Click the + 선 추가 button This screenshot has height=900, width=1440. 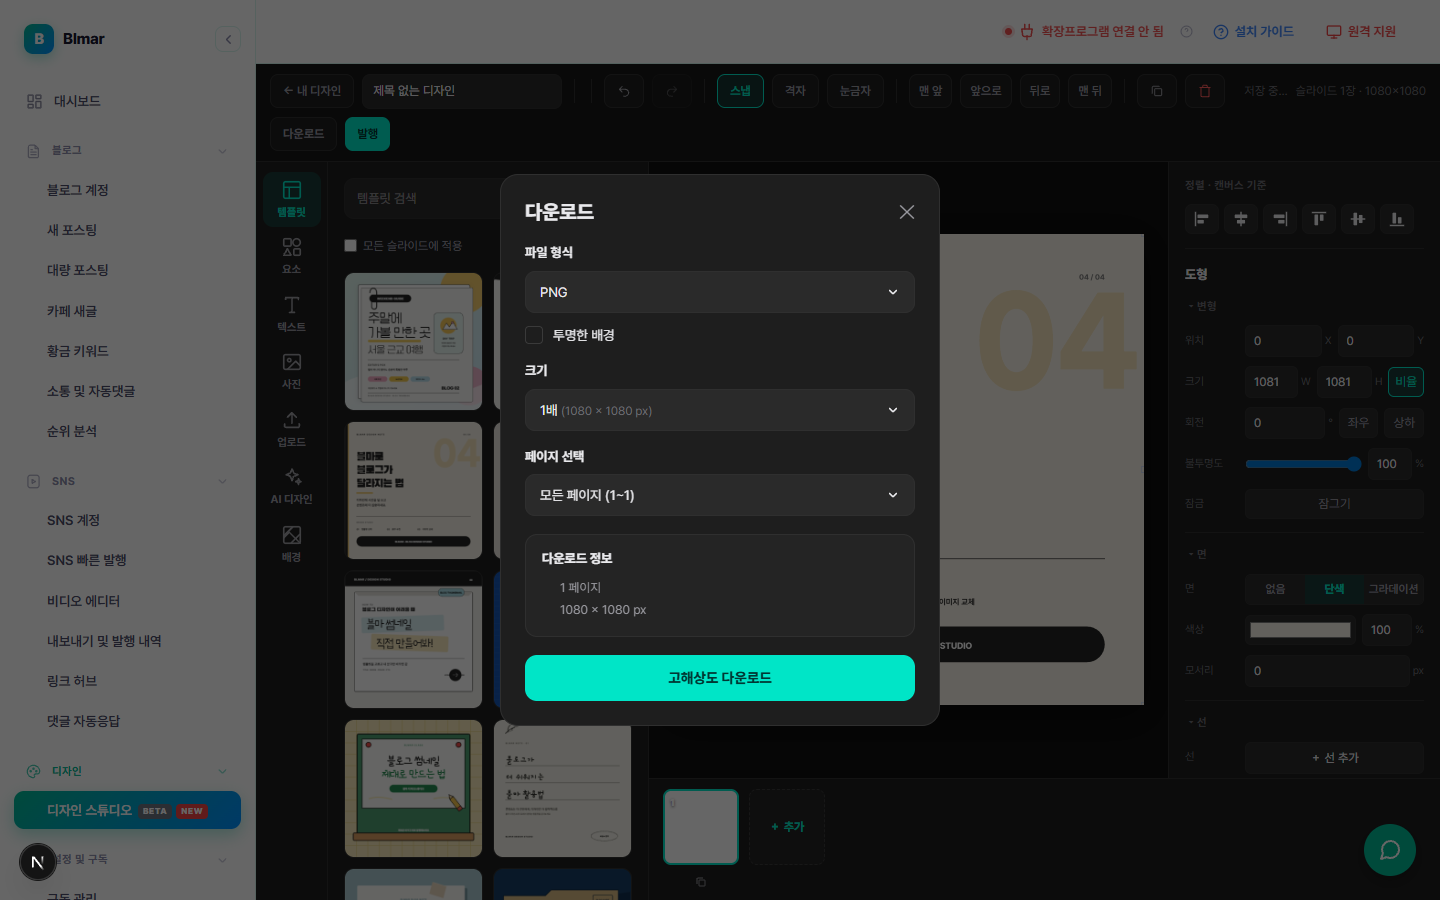(1334, 758)
